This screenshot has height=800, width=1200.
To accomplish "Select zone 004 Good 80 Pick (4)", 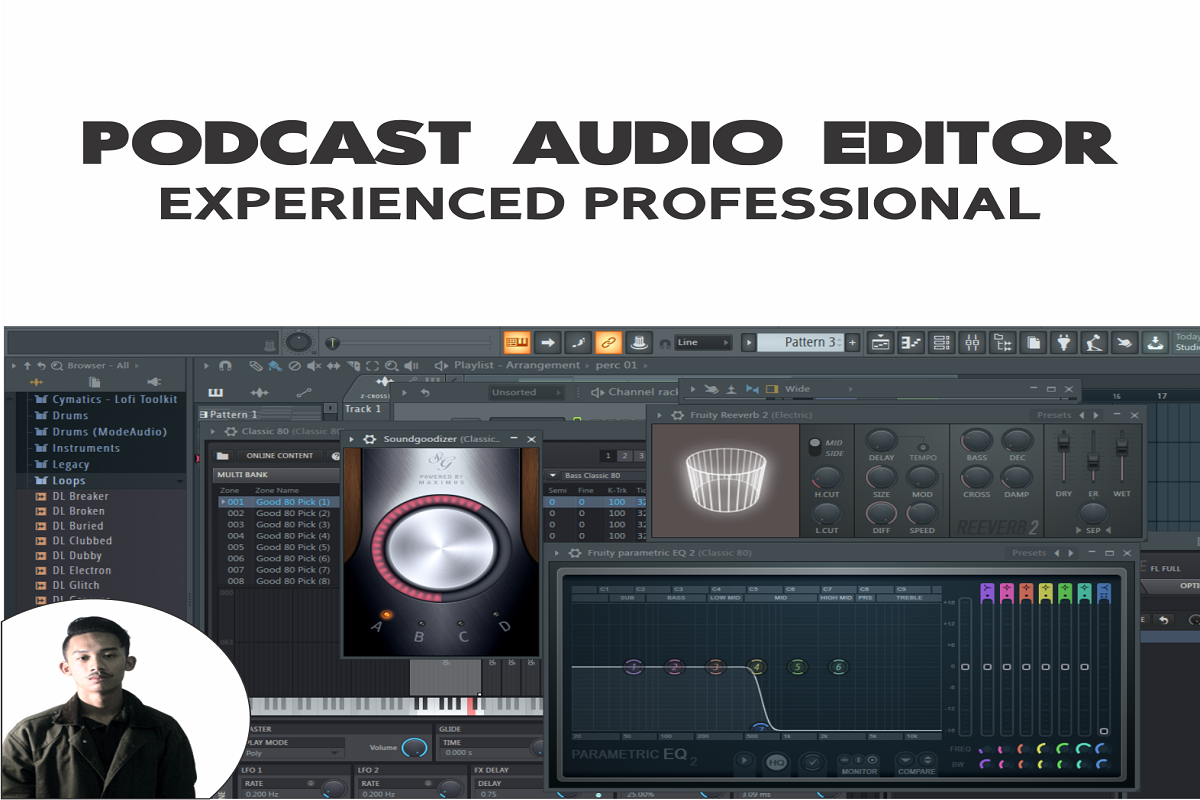I will point(278,536).
